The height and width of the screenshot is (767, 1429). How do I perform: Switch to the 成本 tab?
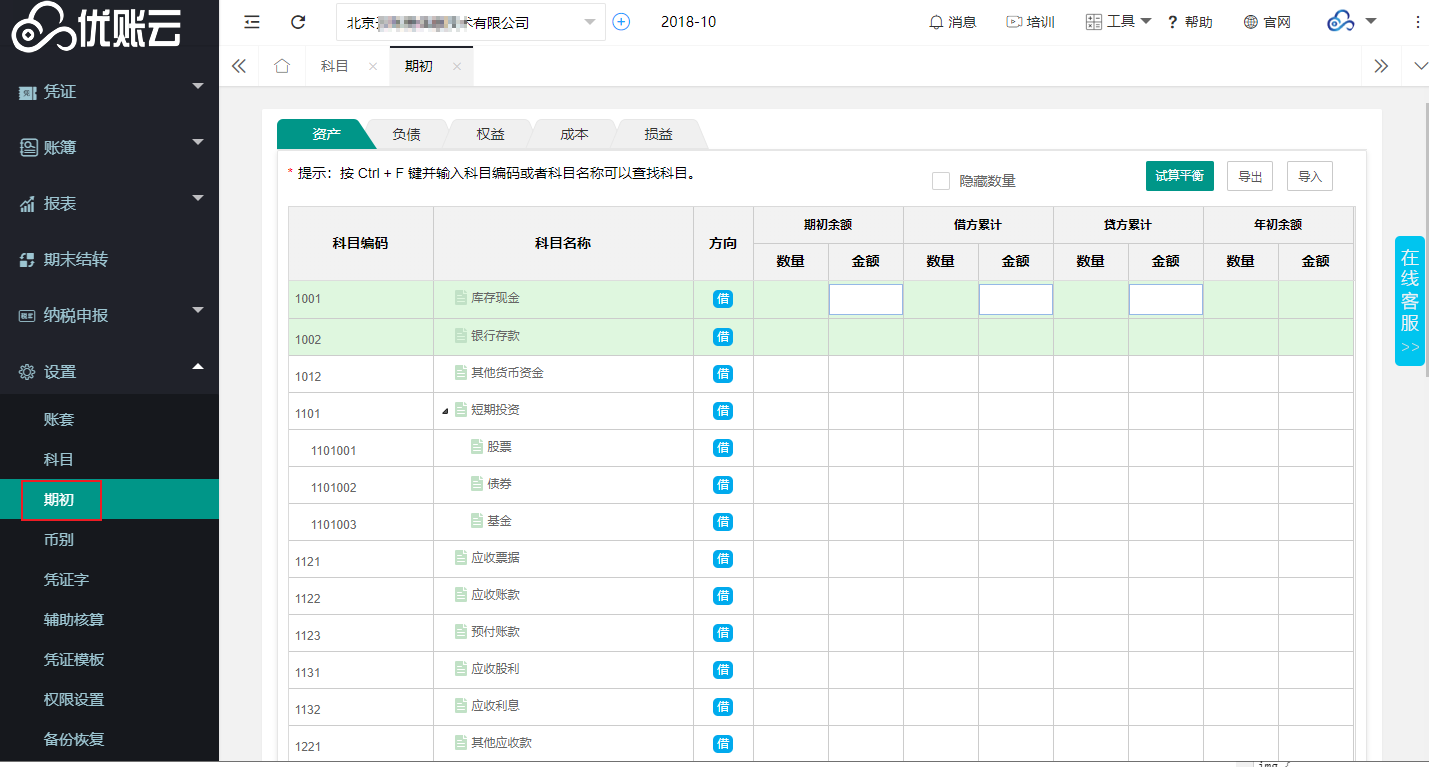tap(574, 134)
